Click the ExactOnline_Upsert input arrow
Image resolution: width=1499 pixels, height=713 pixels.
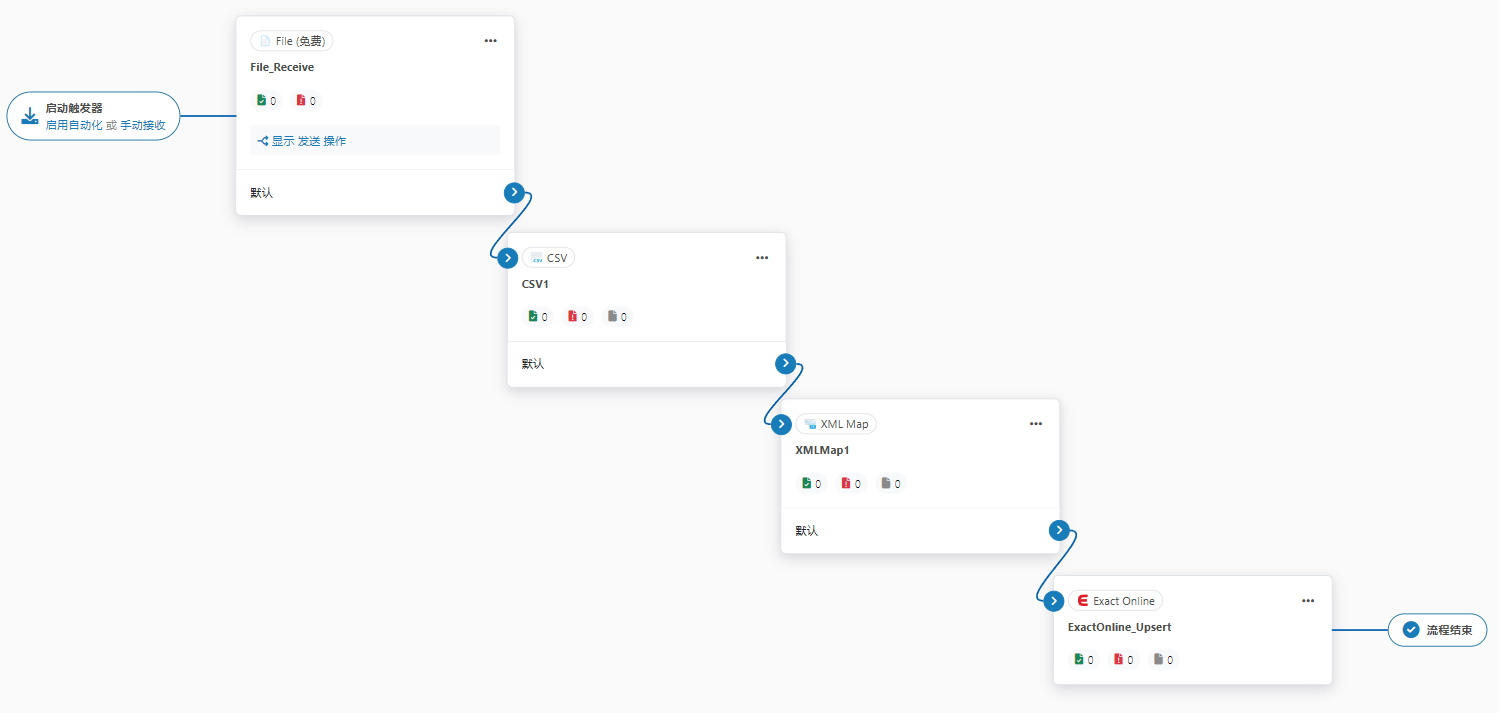coord(1053,601)
